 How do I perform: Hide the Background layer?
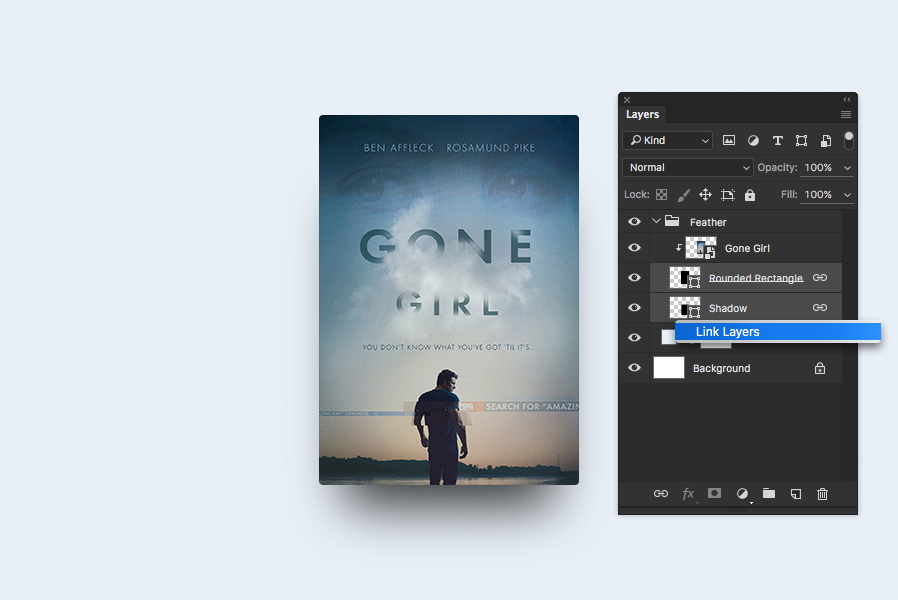coord(633,367)
